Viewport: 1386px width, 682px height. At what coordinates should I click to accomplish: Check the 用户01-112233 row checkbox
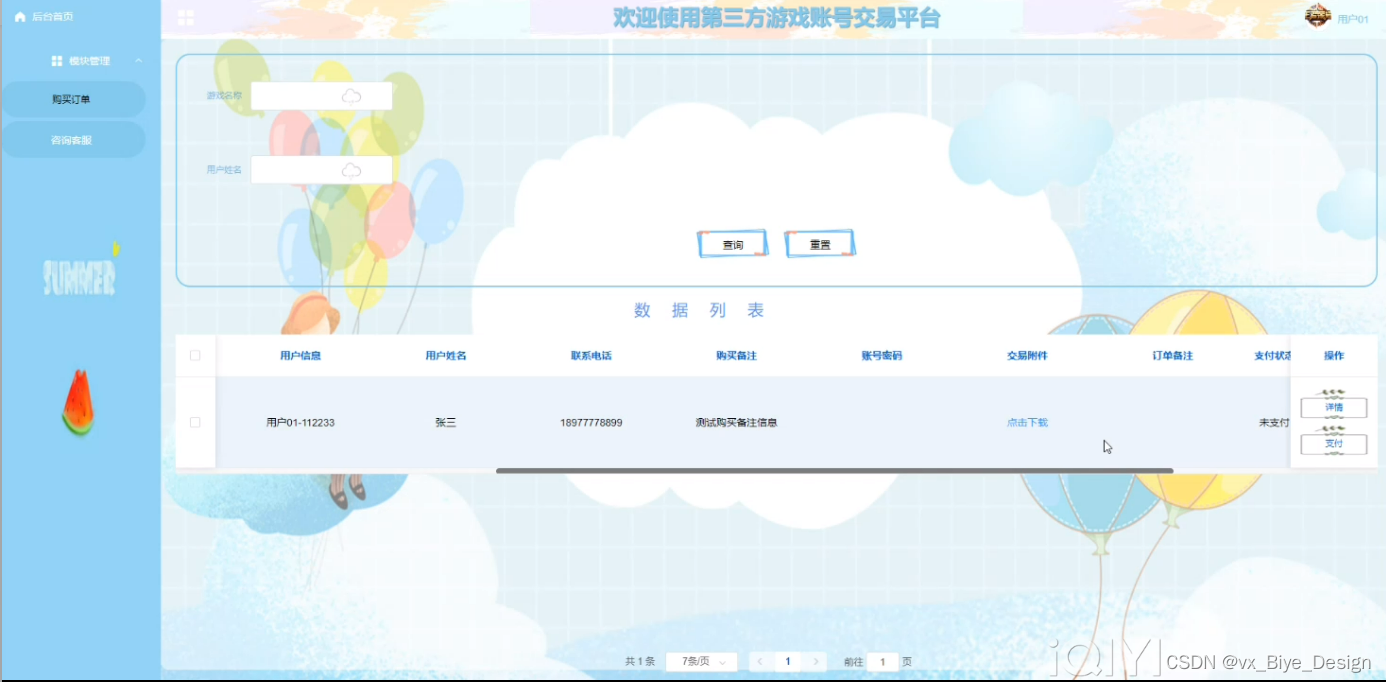coord(195,422)
